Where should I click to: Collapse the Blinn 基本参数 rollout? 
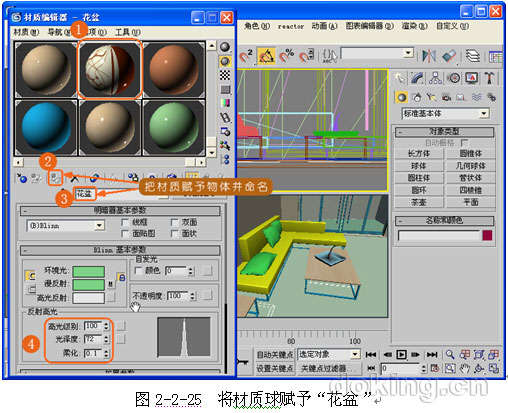120,250
